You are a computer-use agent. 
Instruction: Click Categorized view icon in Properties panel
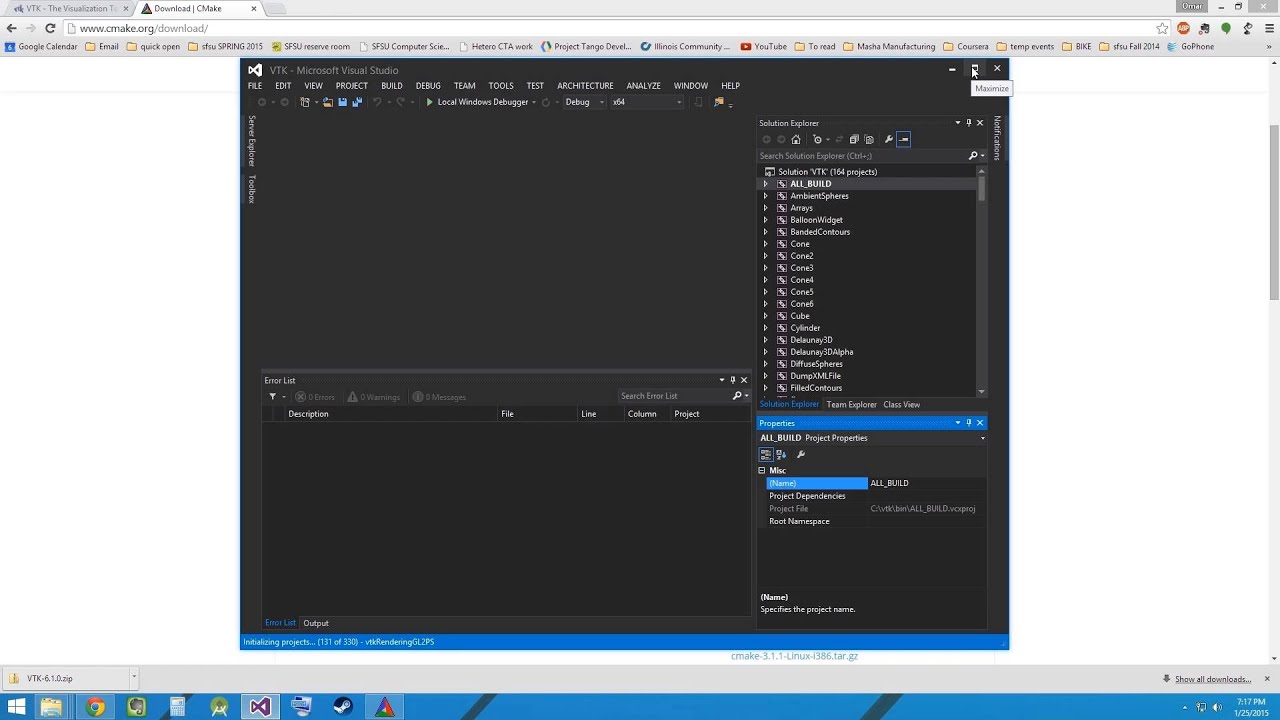(x=766, y=455)
